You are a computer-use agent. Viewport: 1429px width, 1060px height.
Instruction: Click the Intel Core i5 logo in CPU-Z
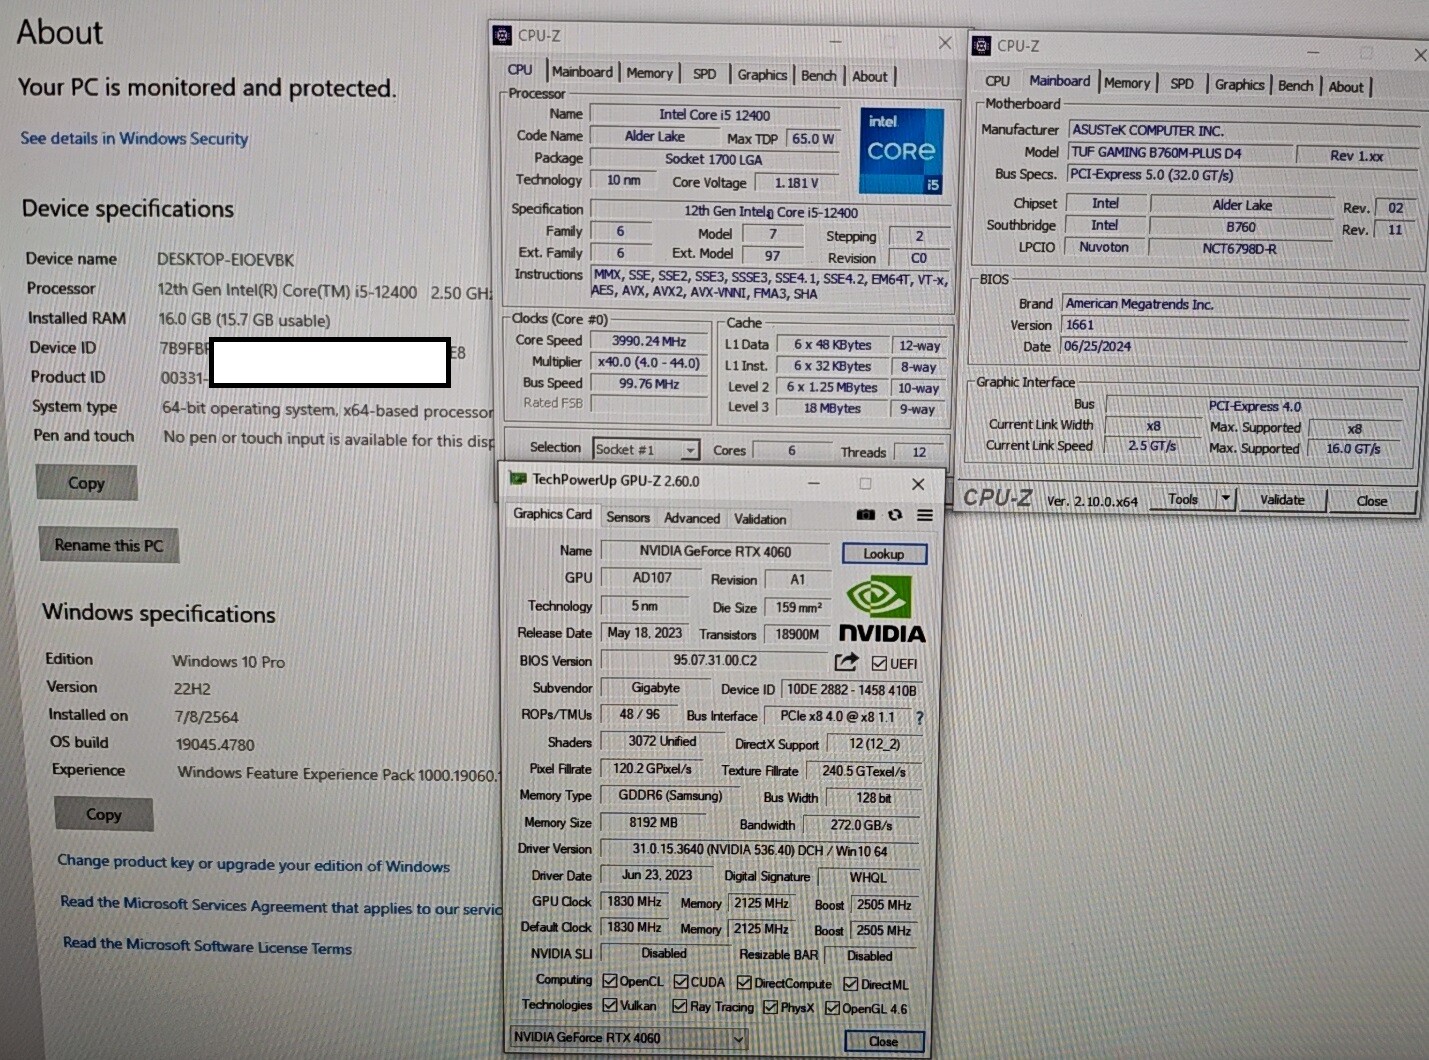coord(901,151)
